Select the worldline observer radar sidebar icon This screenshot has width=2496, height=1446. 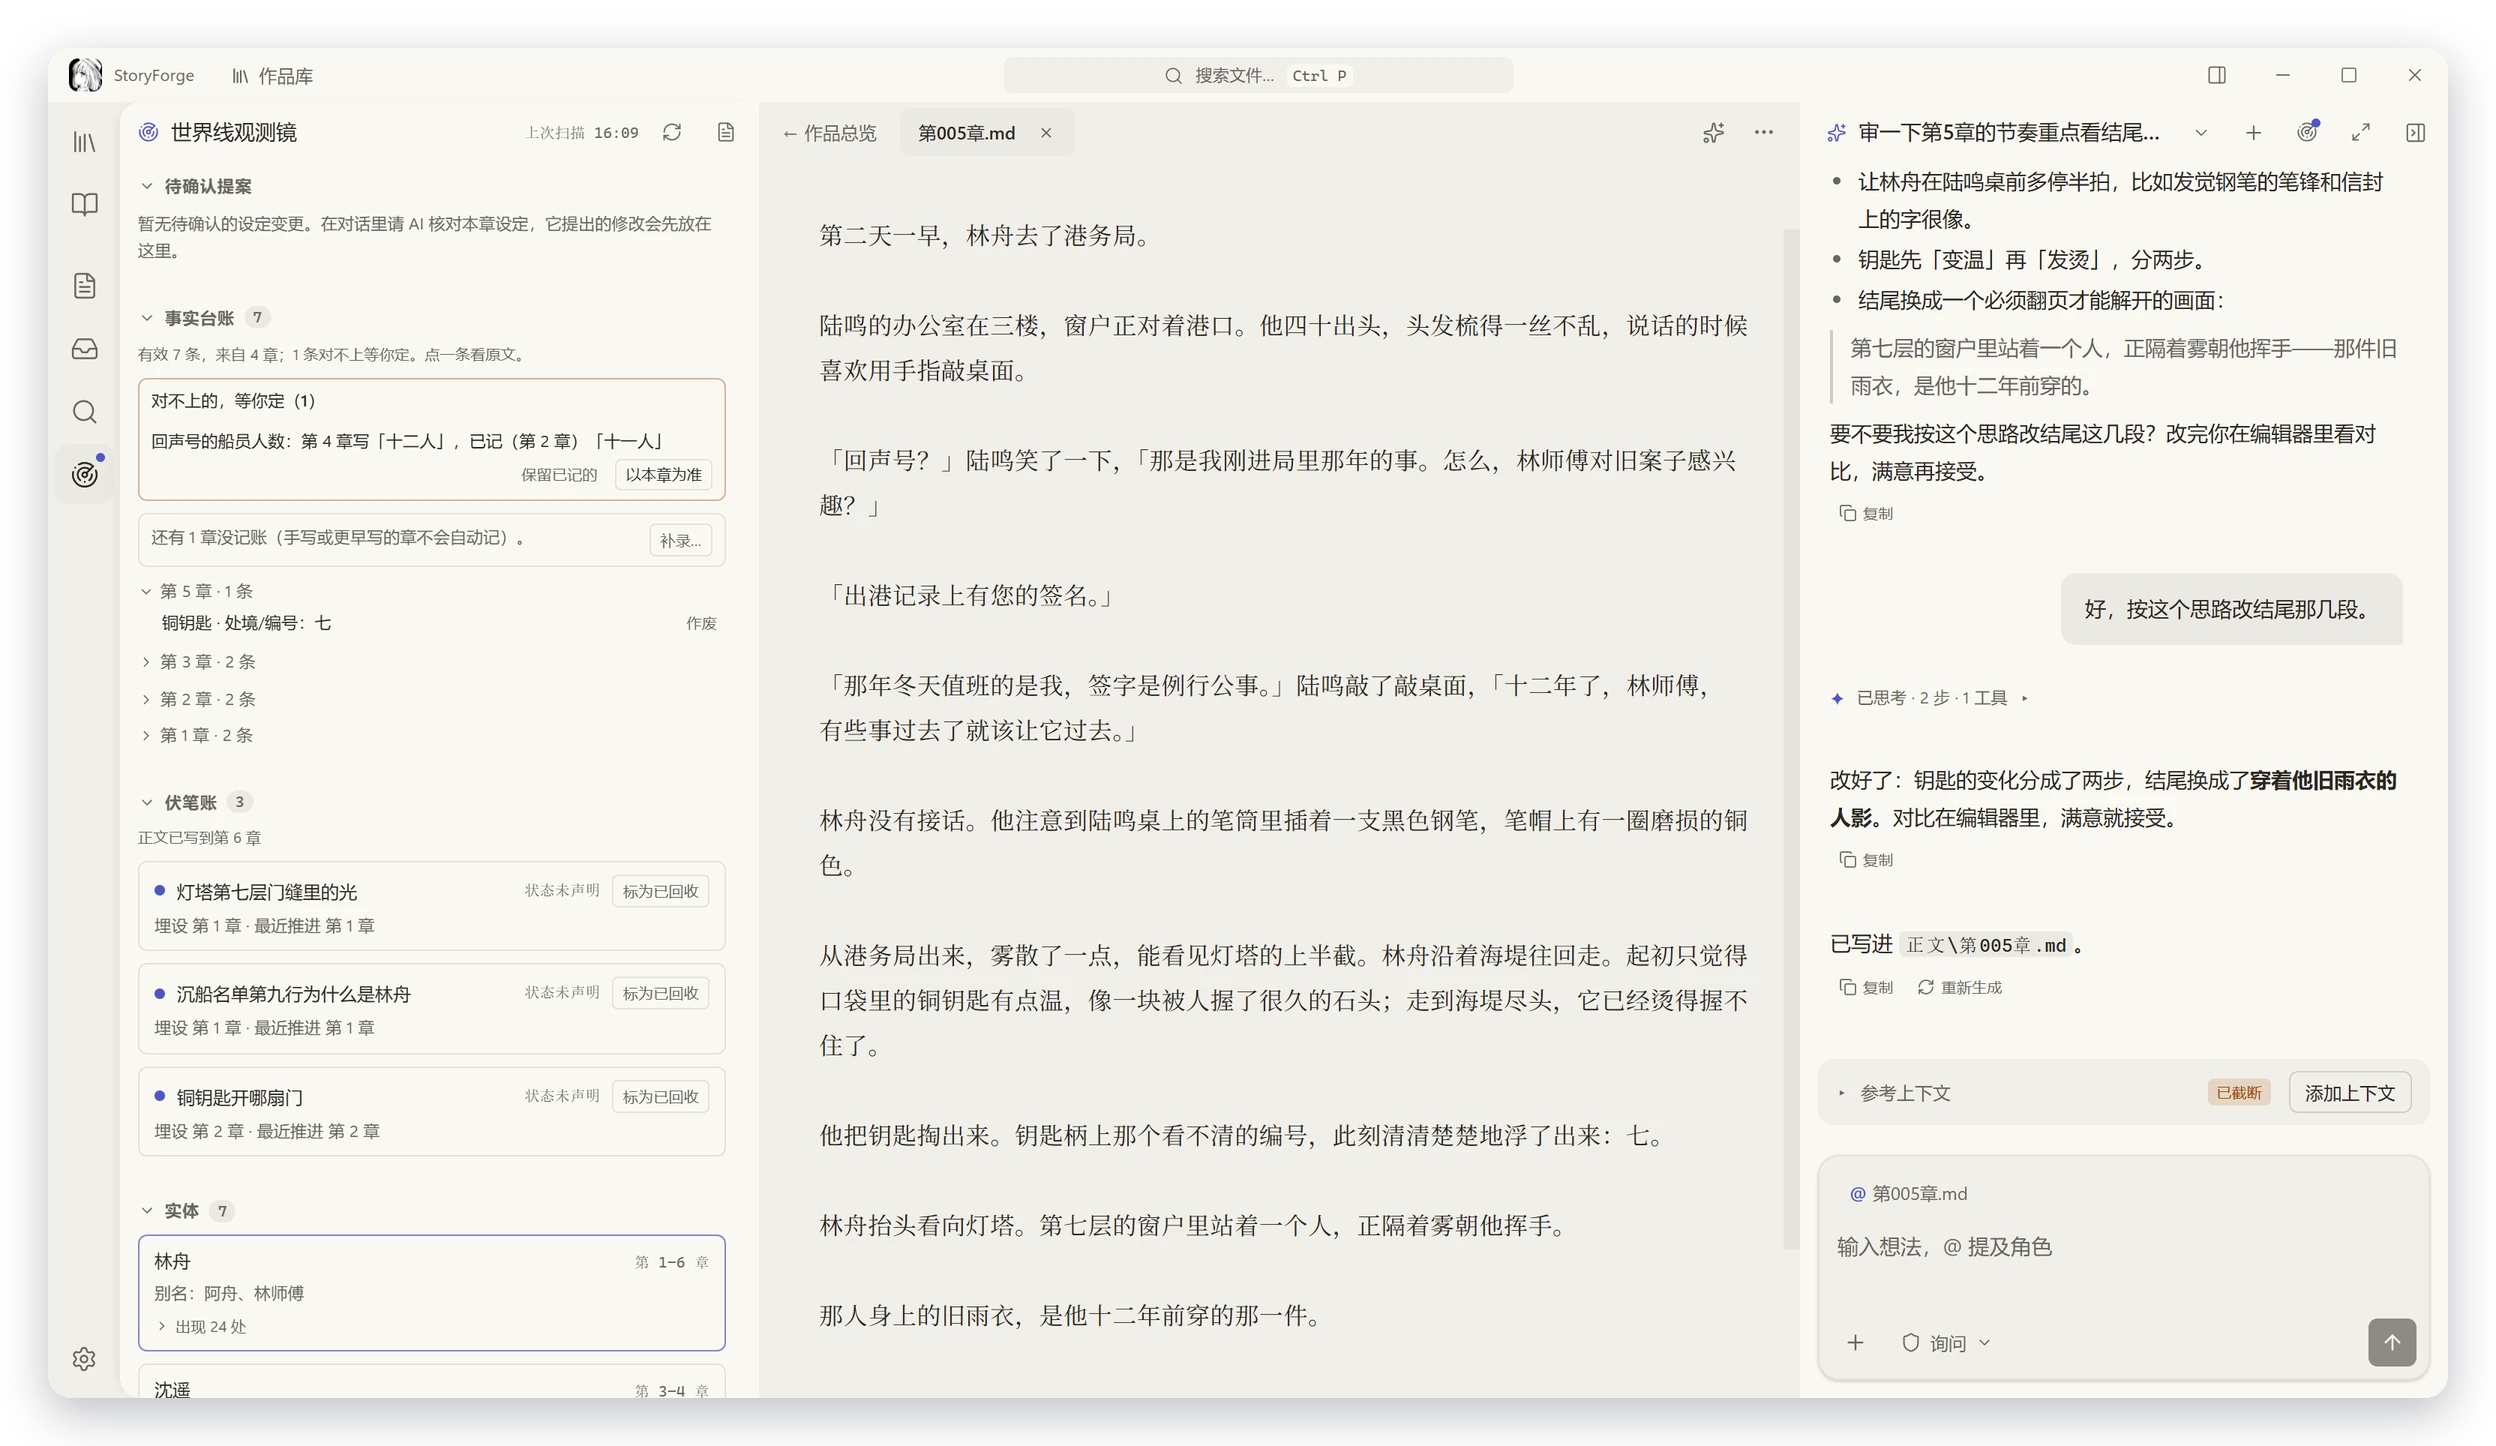tap(85, 474)
